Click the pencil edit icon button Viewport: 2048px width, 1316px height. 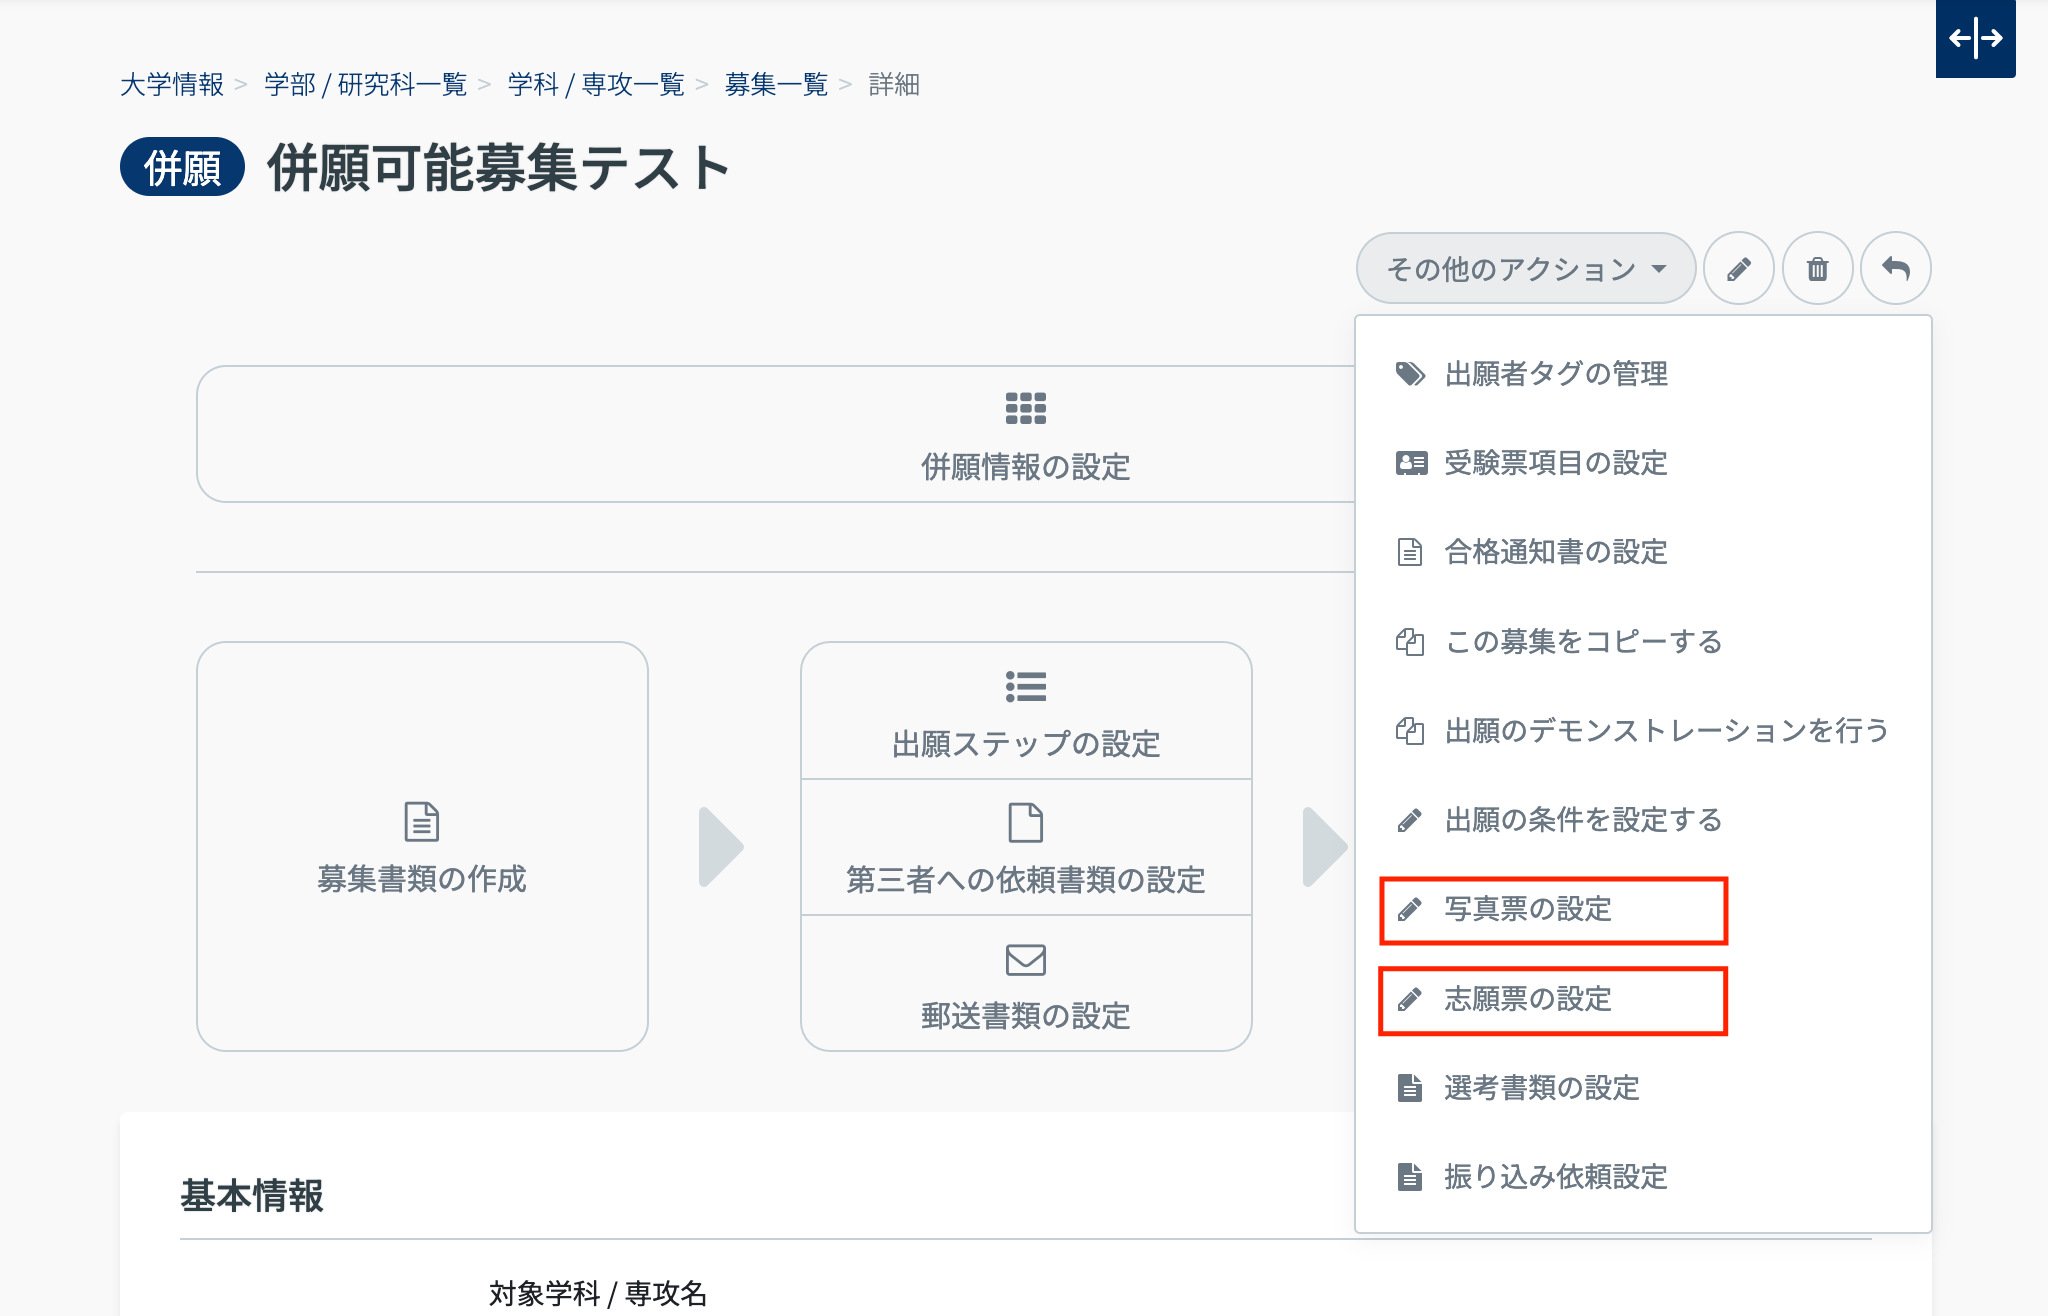coord(1738,269)
